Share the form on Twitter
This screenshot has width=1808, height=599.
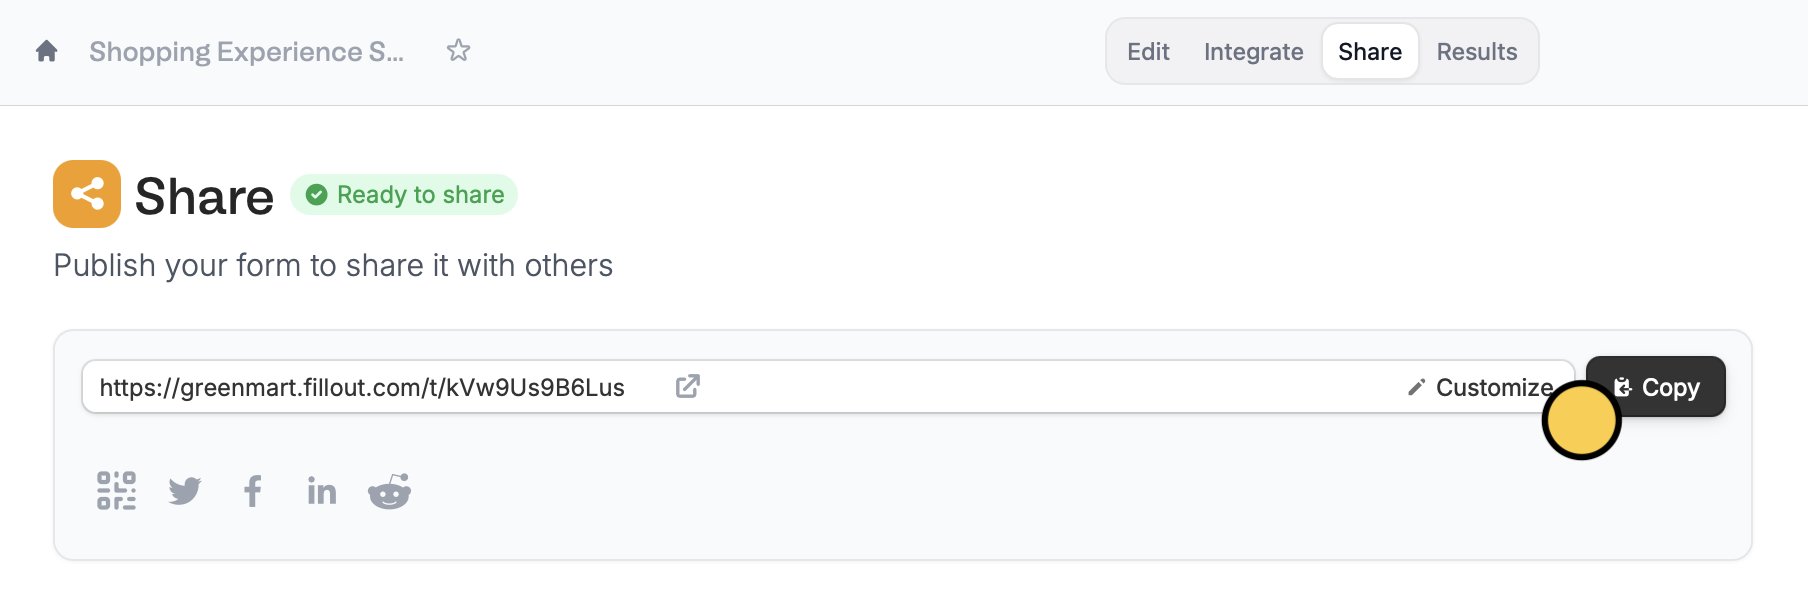tap(185, 491)
